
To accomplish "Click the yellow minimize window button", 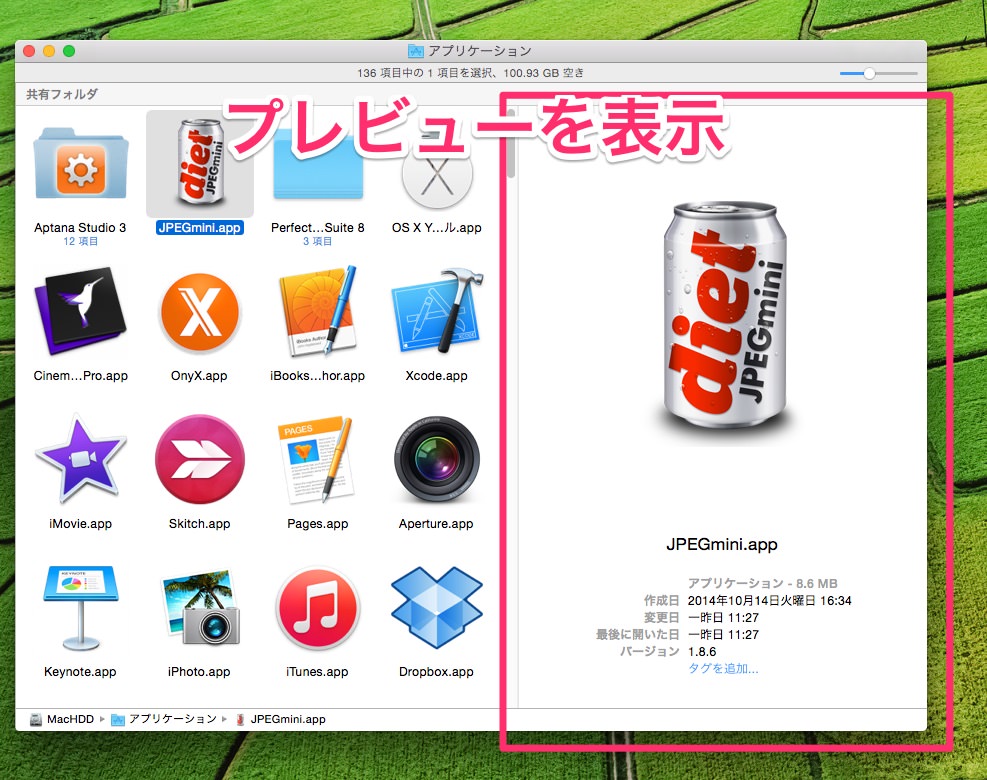I will tap(49, 51).
